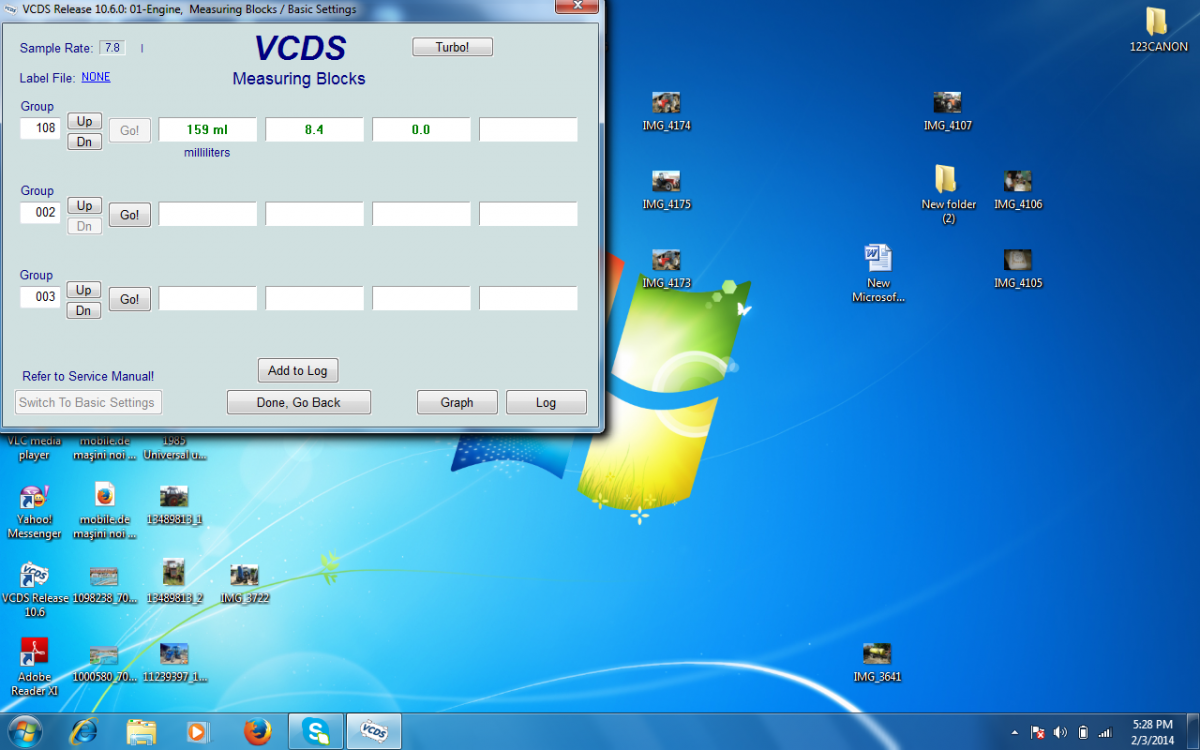Image resolution: width=1200 pixels, height=750 pixels.
Task: Open the Adobe Reader XI desktop shortcut
Action: point(34,668)
